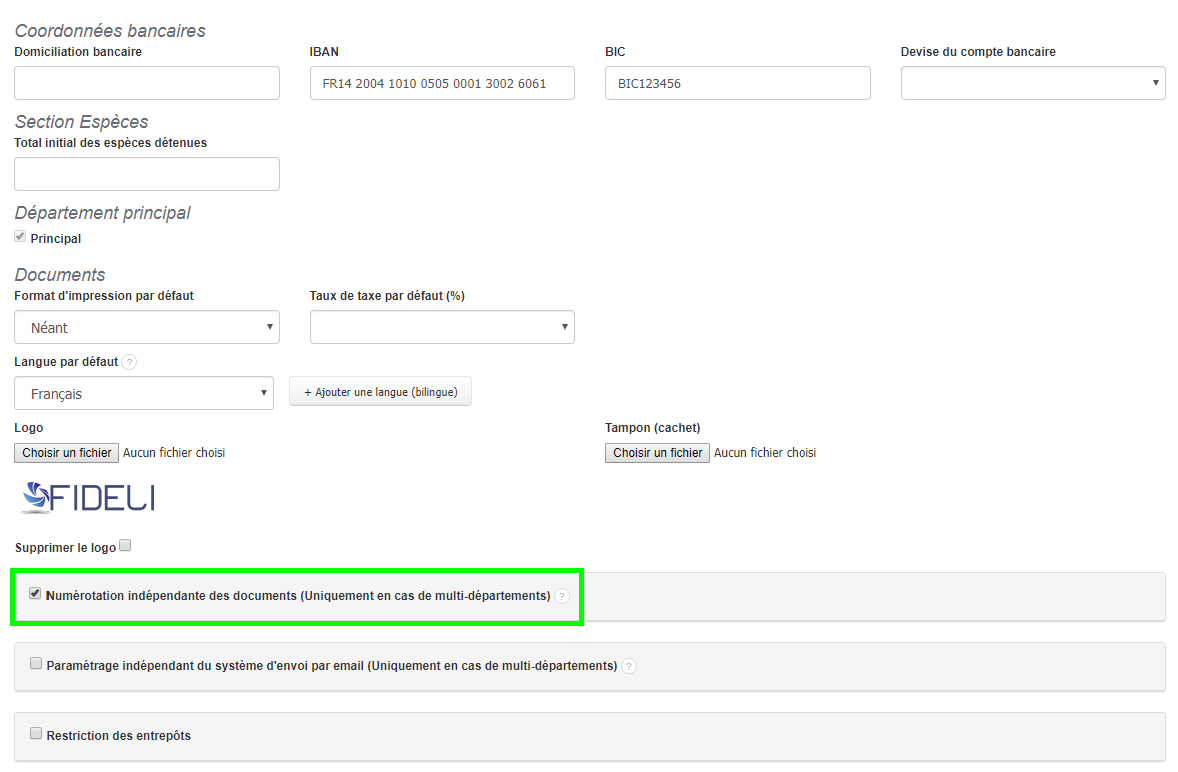1178x772 pixels.
Task: Open the Langue par défaut dropdown
Action: click(144, 393)
